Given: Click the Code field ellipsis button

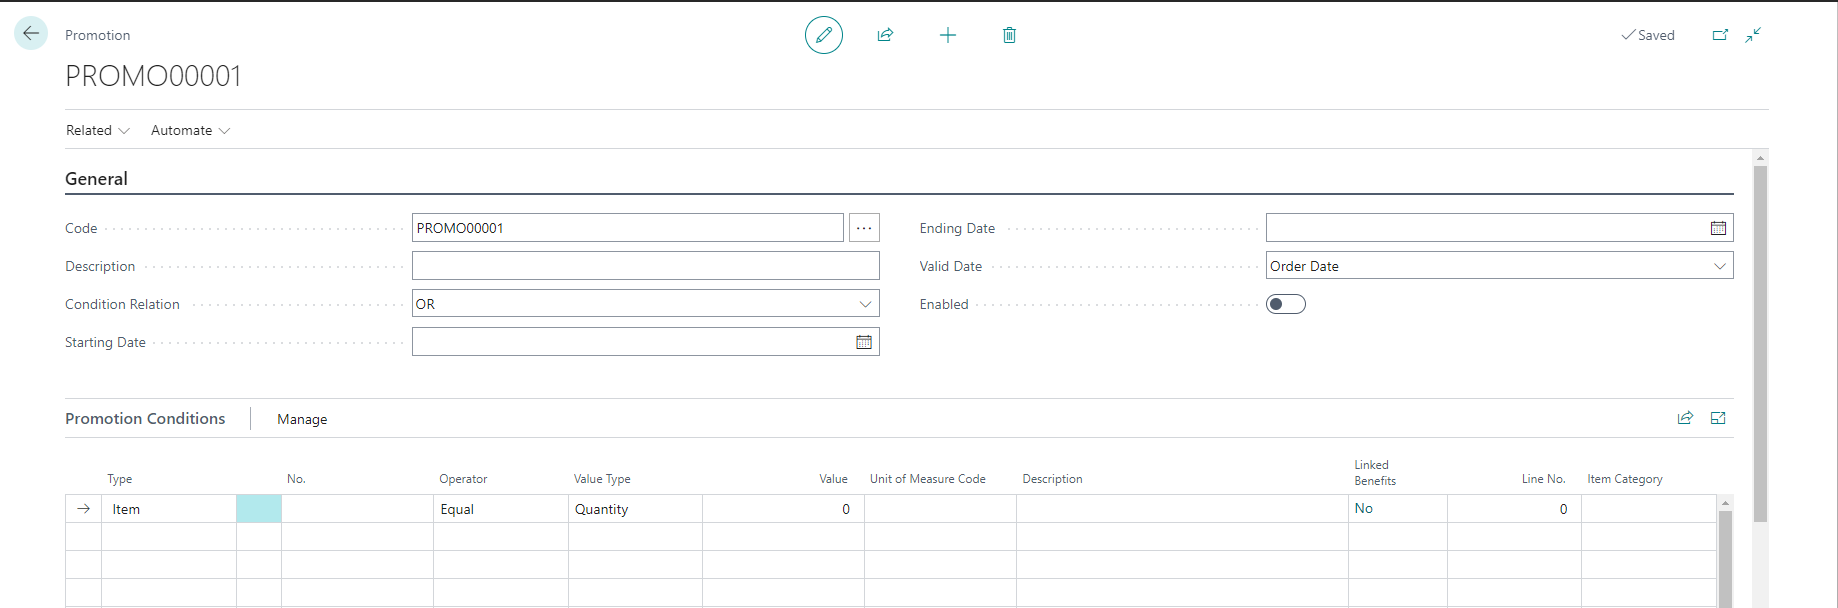Looking at the screenshot, I should [864, 228].
